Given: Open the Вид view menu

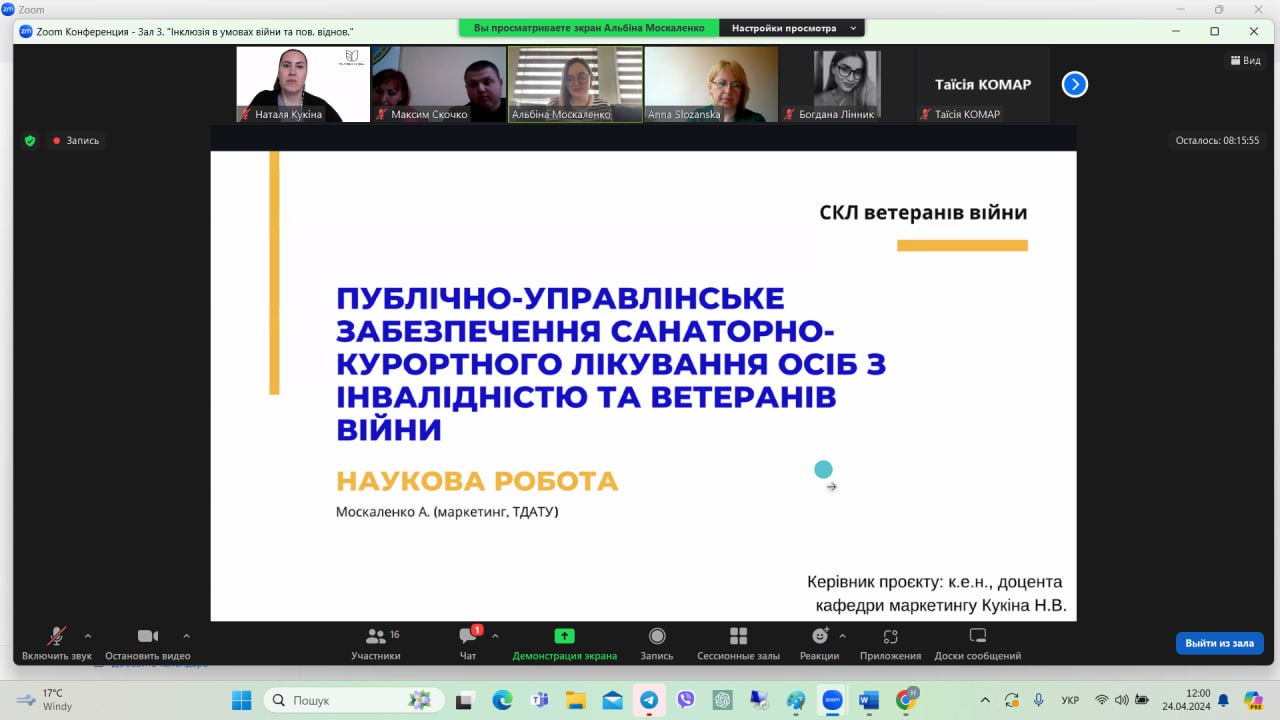Looking at the screenshot, I should [1245, 60].
